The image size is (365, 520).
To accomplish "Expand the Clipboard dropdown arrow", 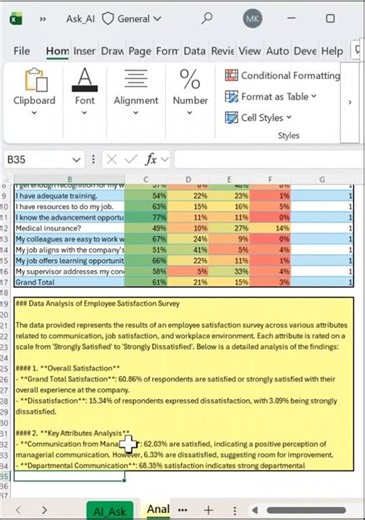I will point(34,113).
